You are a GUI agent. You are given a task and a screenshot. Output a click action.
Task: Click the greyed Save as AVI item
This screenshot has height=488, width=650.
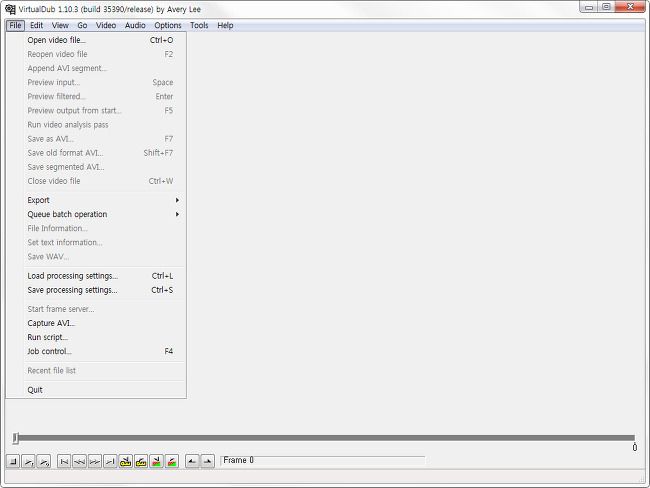point(96,139)
